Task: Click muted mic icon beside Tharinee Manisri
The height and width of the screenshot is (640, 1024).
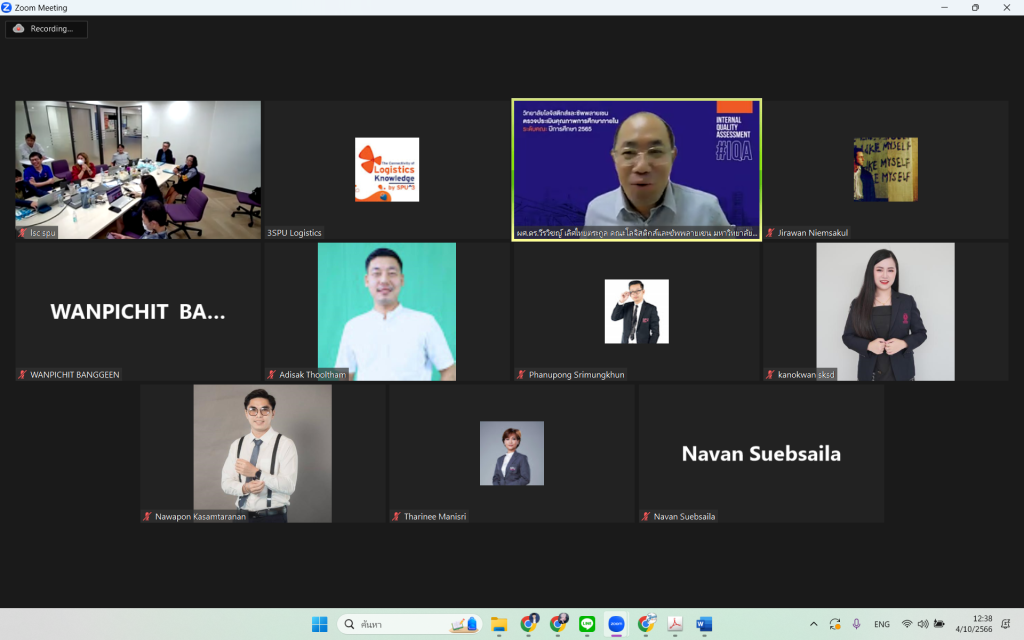Action: pos(396,517)
